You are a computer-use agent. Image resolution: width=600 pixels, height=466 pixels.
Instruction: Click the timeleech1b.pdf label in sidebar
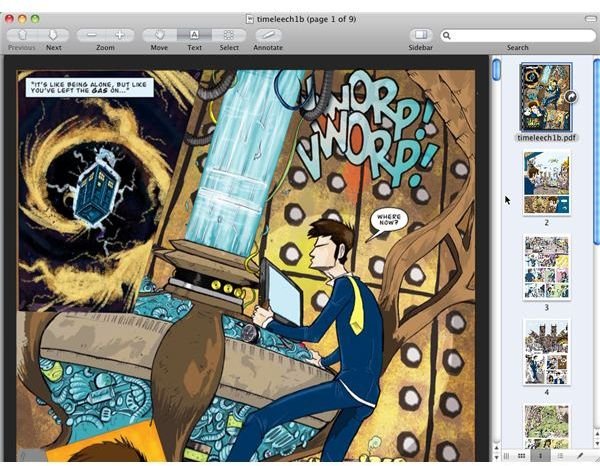coord(546,138)
